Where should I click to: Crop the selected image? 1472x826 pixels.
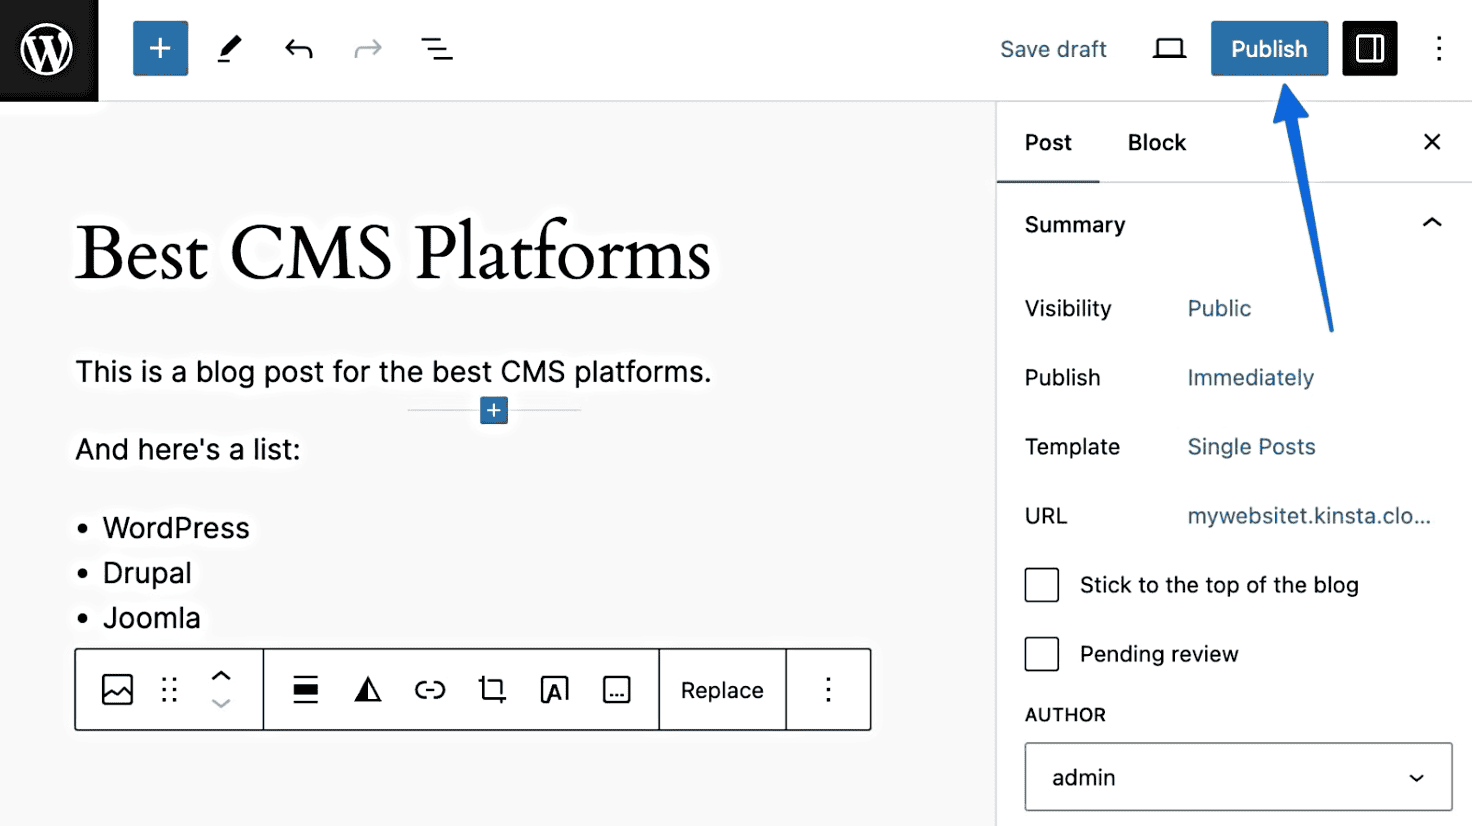(x=491, y=689)
